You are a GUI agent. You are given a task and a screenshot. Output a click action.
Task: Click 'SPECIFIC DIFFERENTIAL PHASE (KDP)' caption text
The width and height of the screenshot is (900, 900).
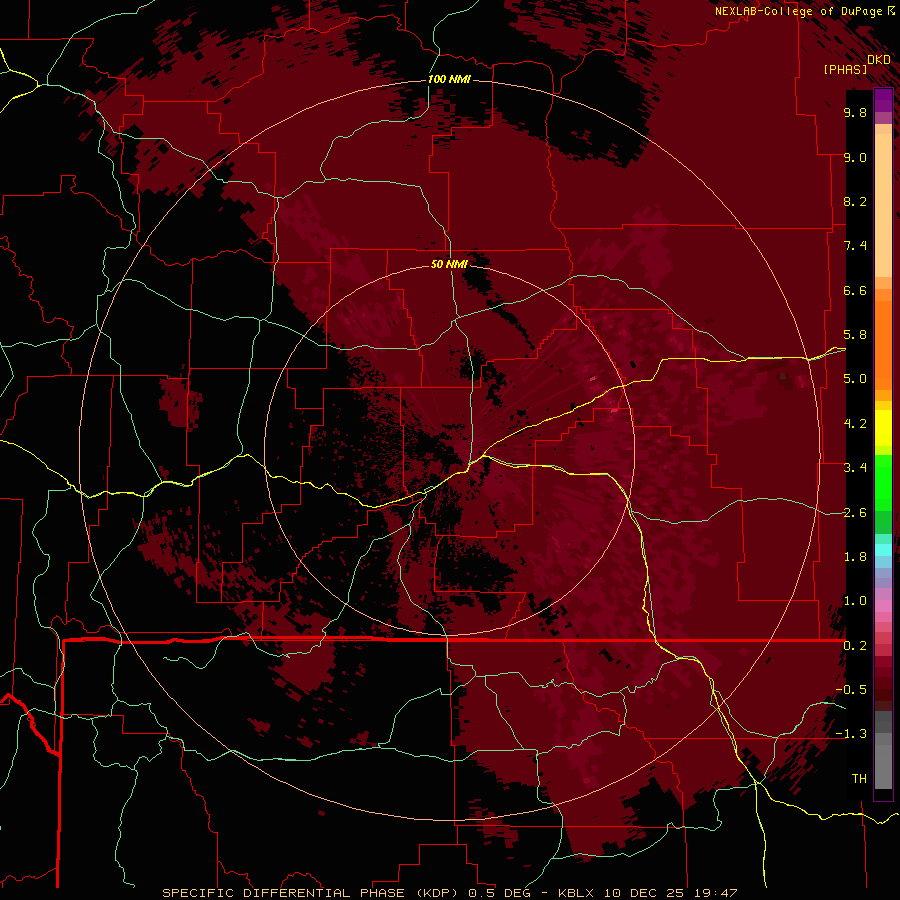click(x=310, y=893)
